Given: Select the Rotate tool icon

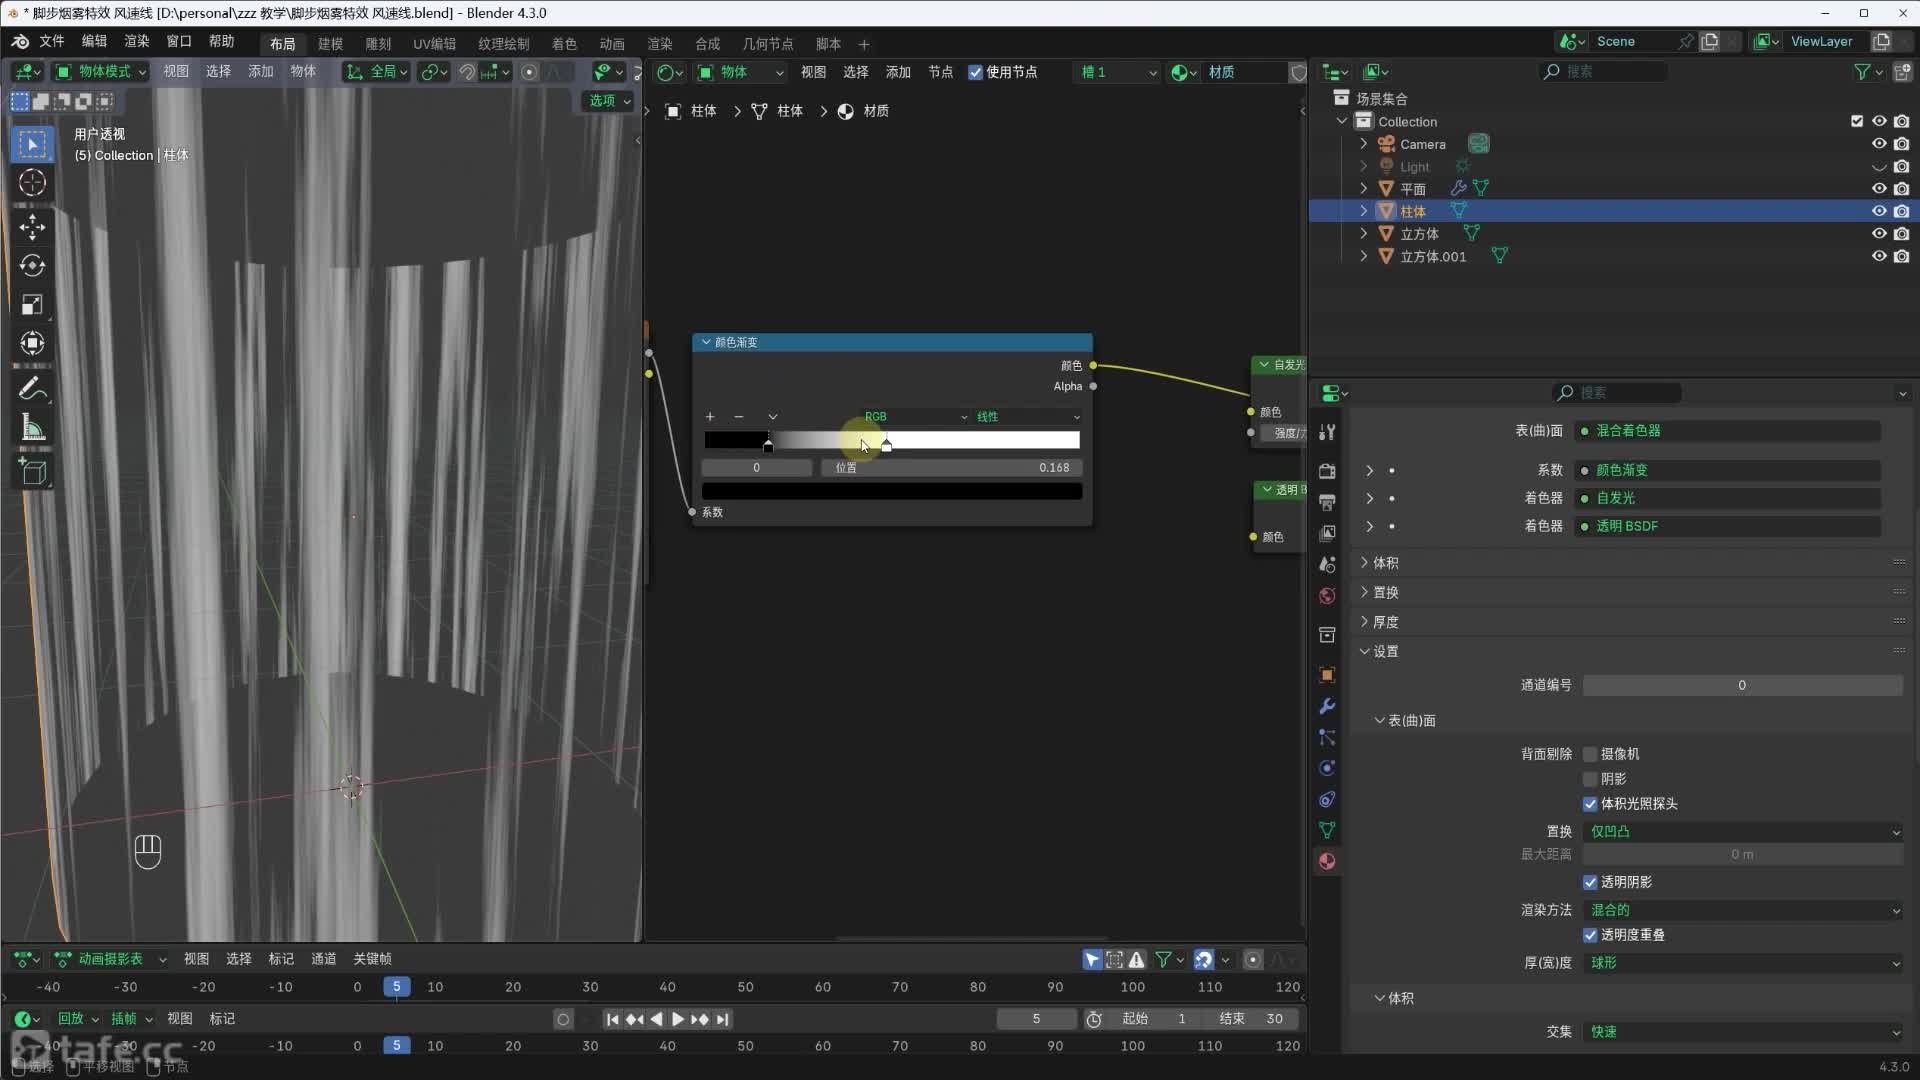Looking at the screenshot, I should [32, 266].
